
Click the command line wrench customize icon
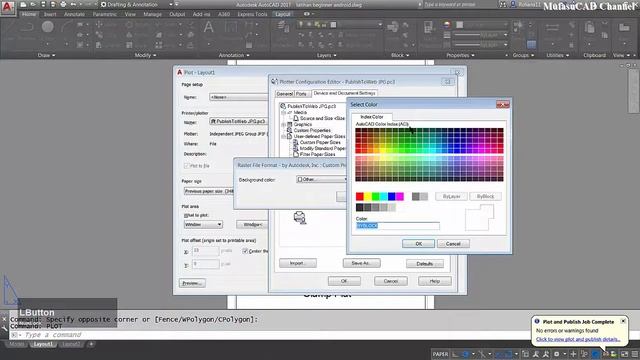point(4,328)
